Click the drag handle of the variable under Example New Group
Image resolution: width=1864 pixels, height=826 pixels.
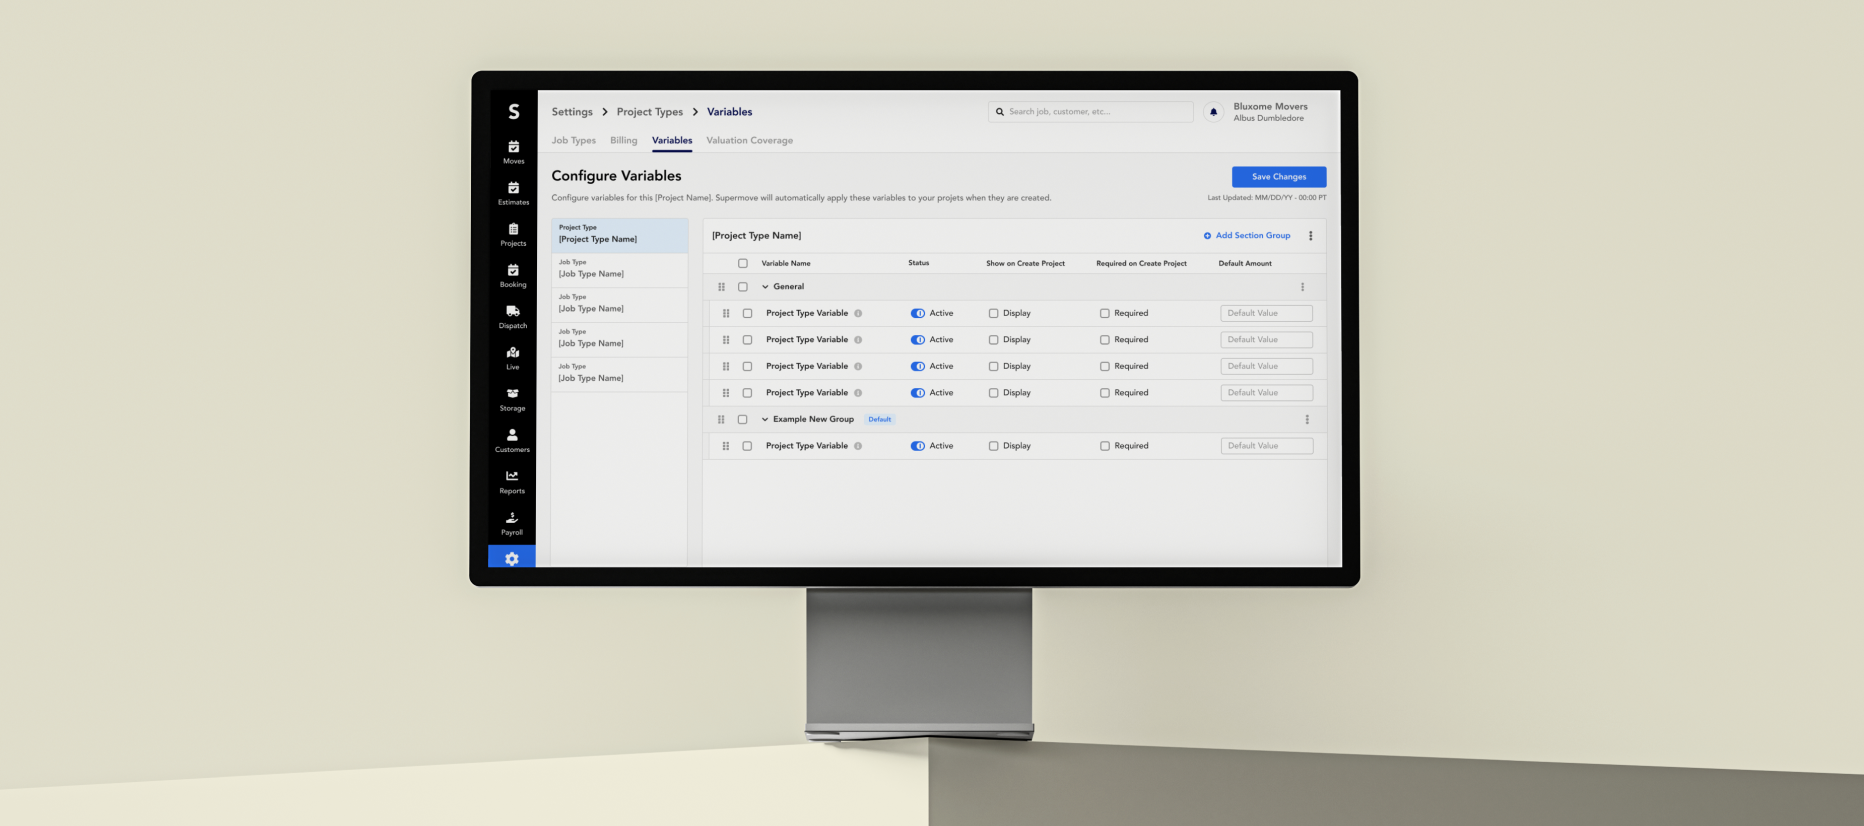click(726, 446)
